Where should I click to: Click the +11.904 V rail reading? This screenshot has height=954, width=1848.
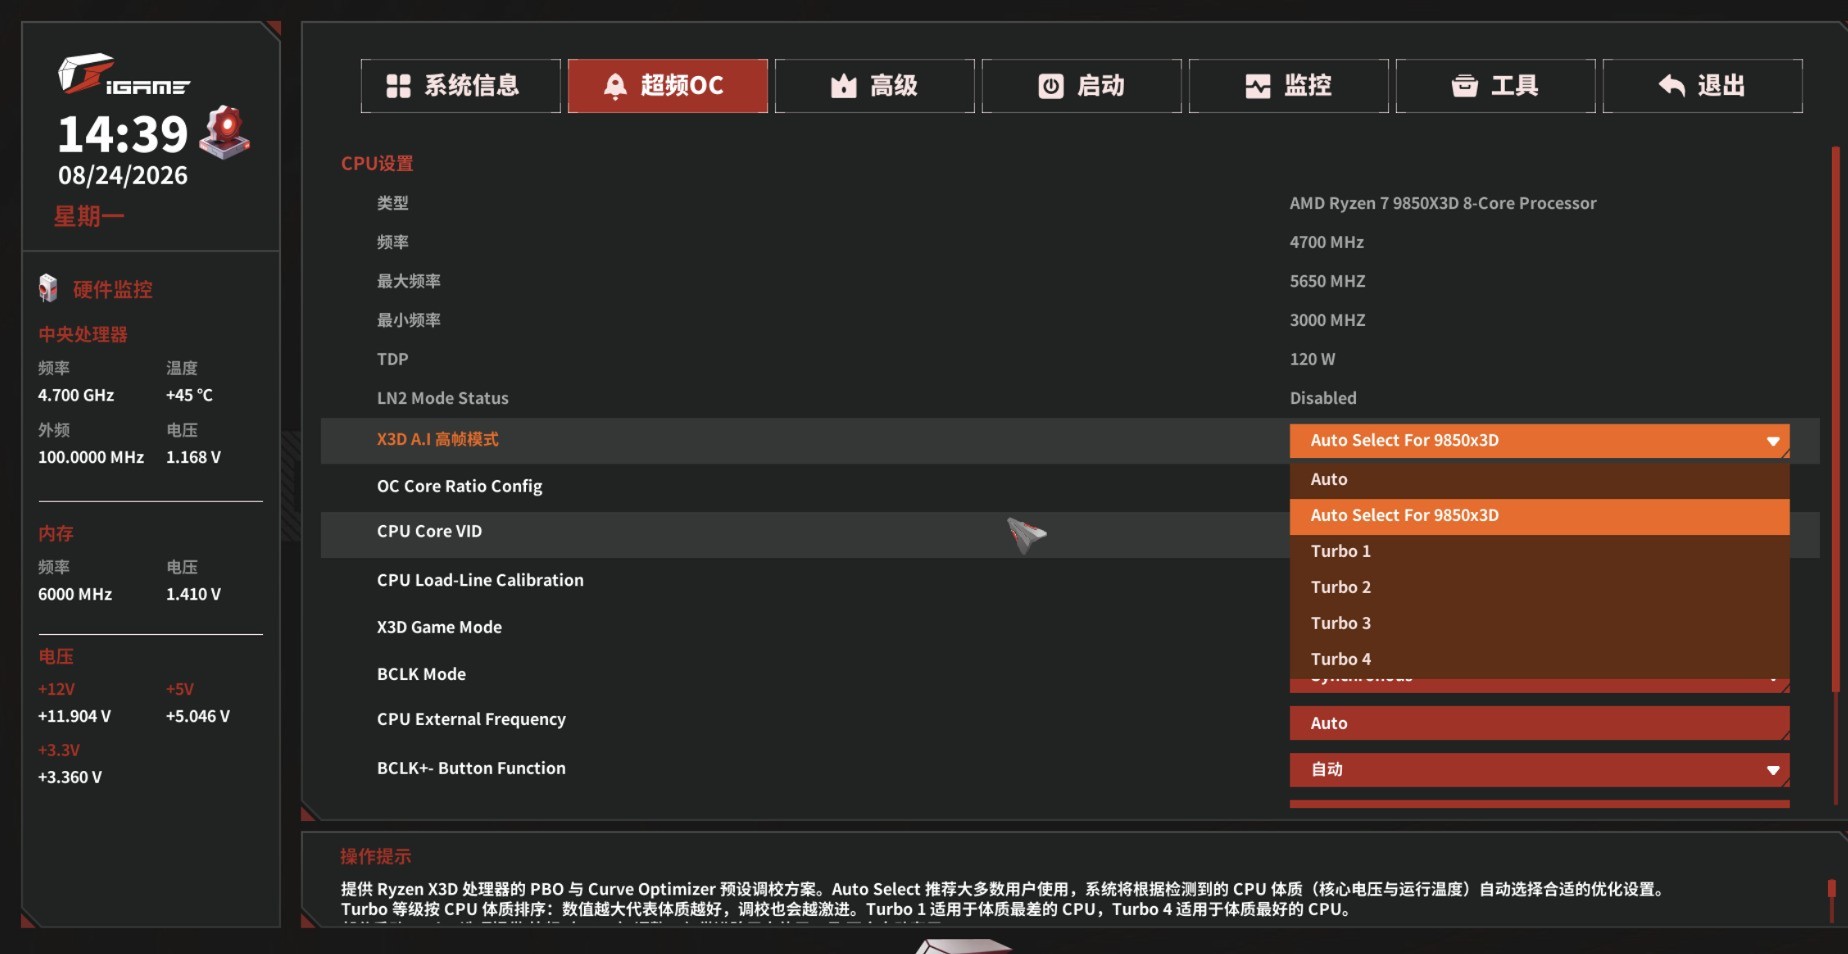coord(74,716)
